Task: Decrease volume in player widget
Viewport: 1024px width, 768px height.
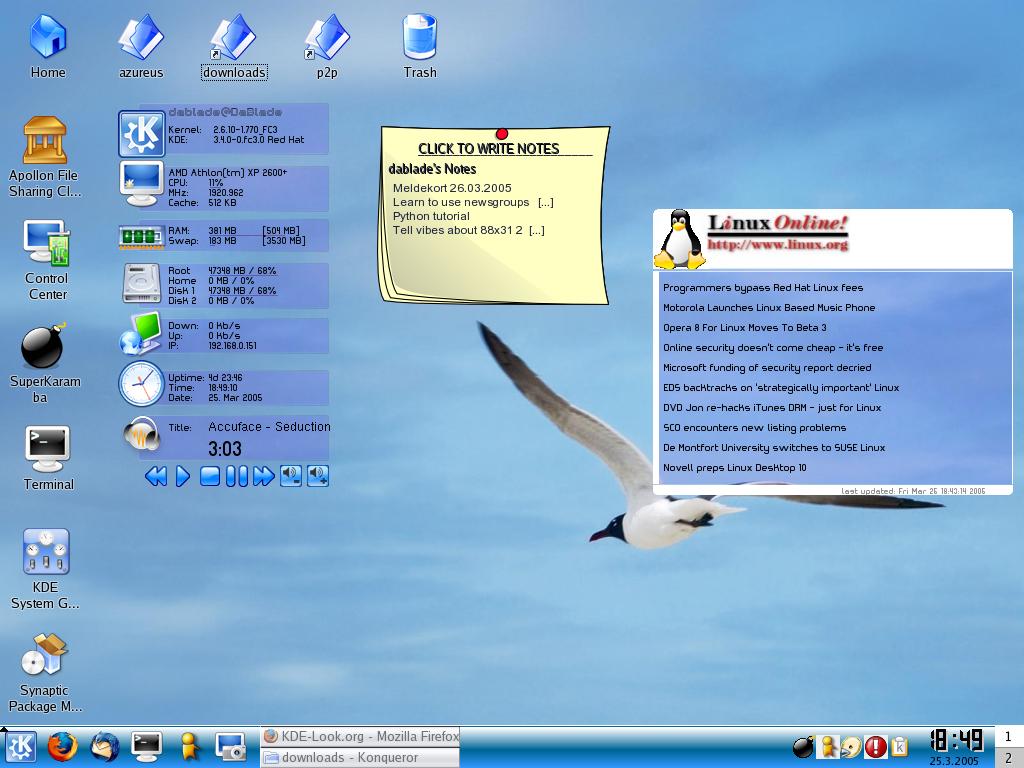Action: (x=291, y=476)
